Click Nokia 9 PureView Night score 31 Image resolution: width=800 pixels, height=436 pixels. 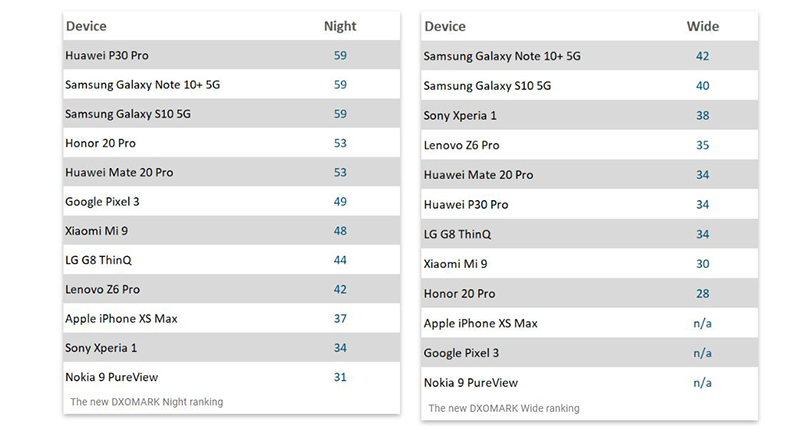tap(340, 377)
